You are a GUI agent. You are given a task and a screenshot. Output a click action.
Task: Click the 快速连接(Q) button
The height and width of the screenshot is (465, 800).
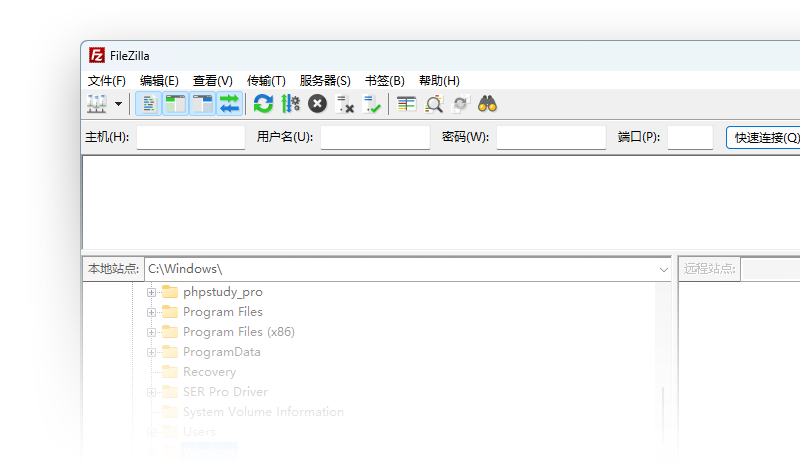click(x=766, y=138)
